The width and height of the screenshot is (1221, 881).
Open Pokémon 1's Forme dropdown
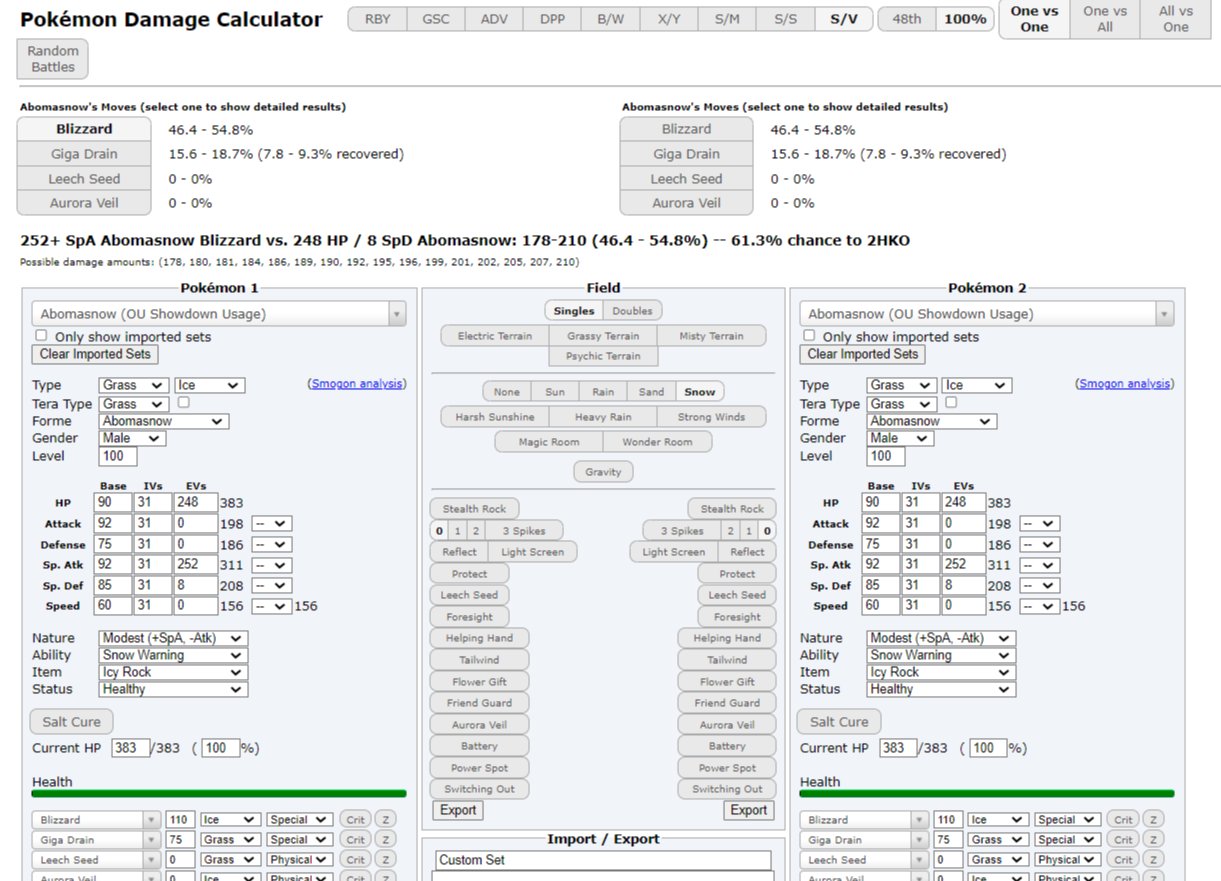click(x=163, y=421)
